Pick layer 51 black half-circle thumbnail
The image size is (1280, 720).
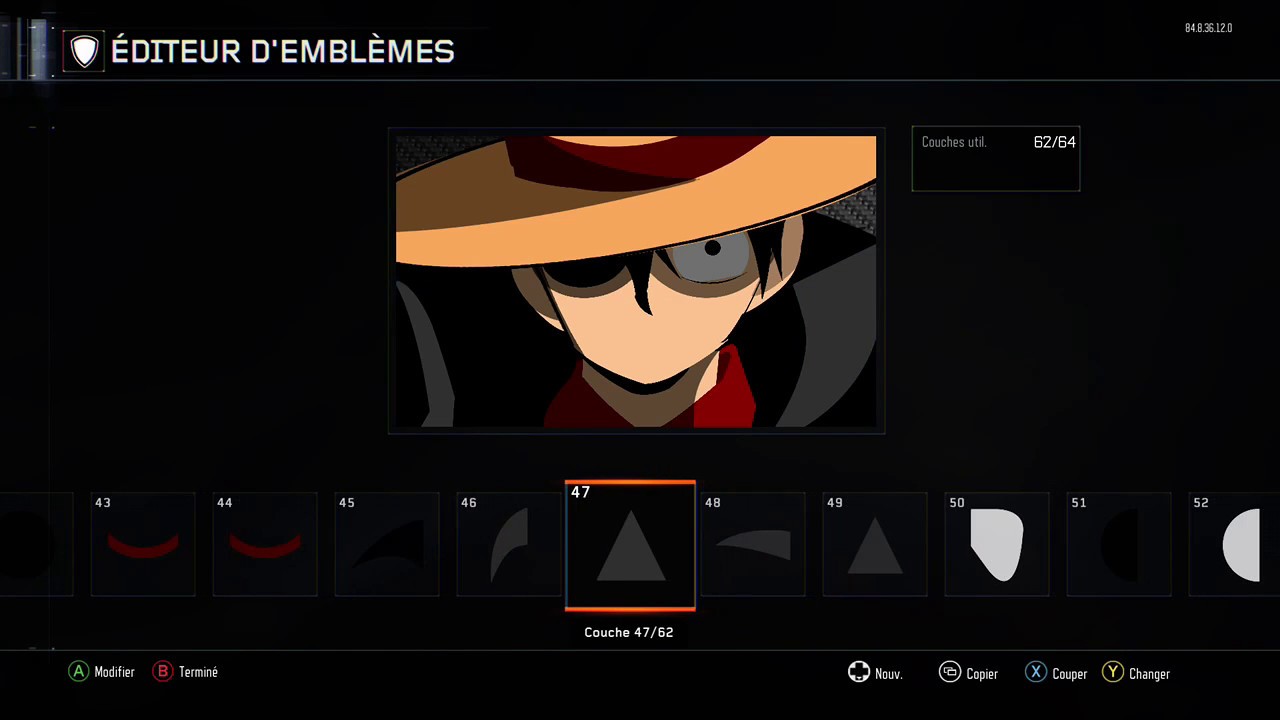1119,544
